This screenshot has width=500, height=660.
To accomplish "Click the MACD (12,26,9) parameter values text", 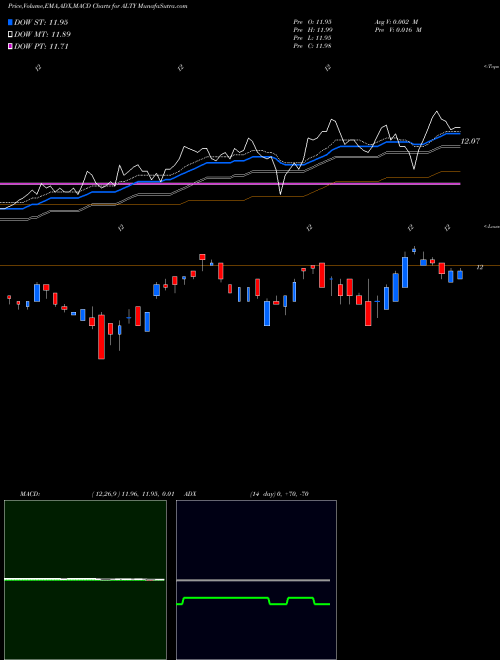I will [133, 494].
